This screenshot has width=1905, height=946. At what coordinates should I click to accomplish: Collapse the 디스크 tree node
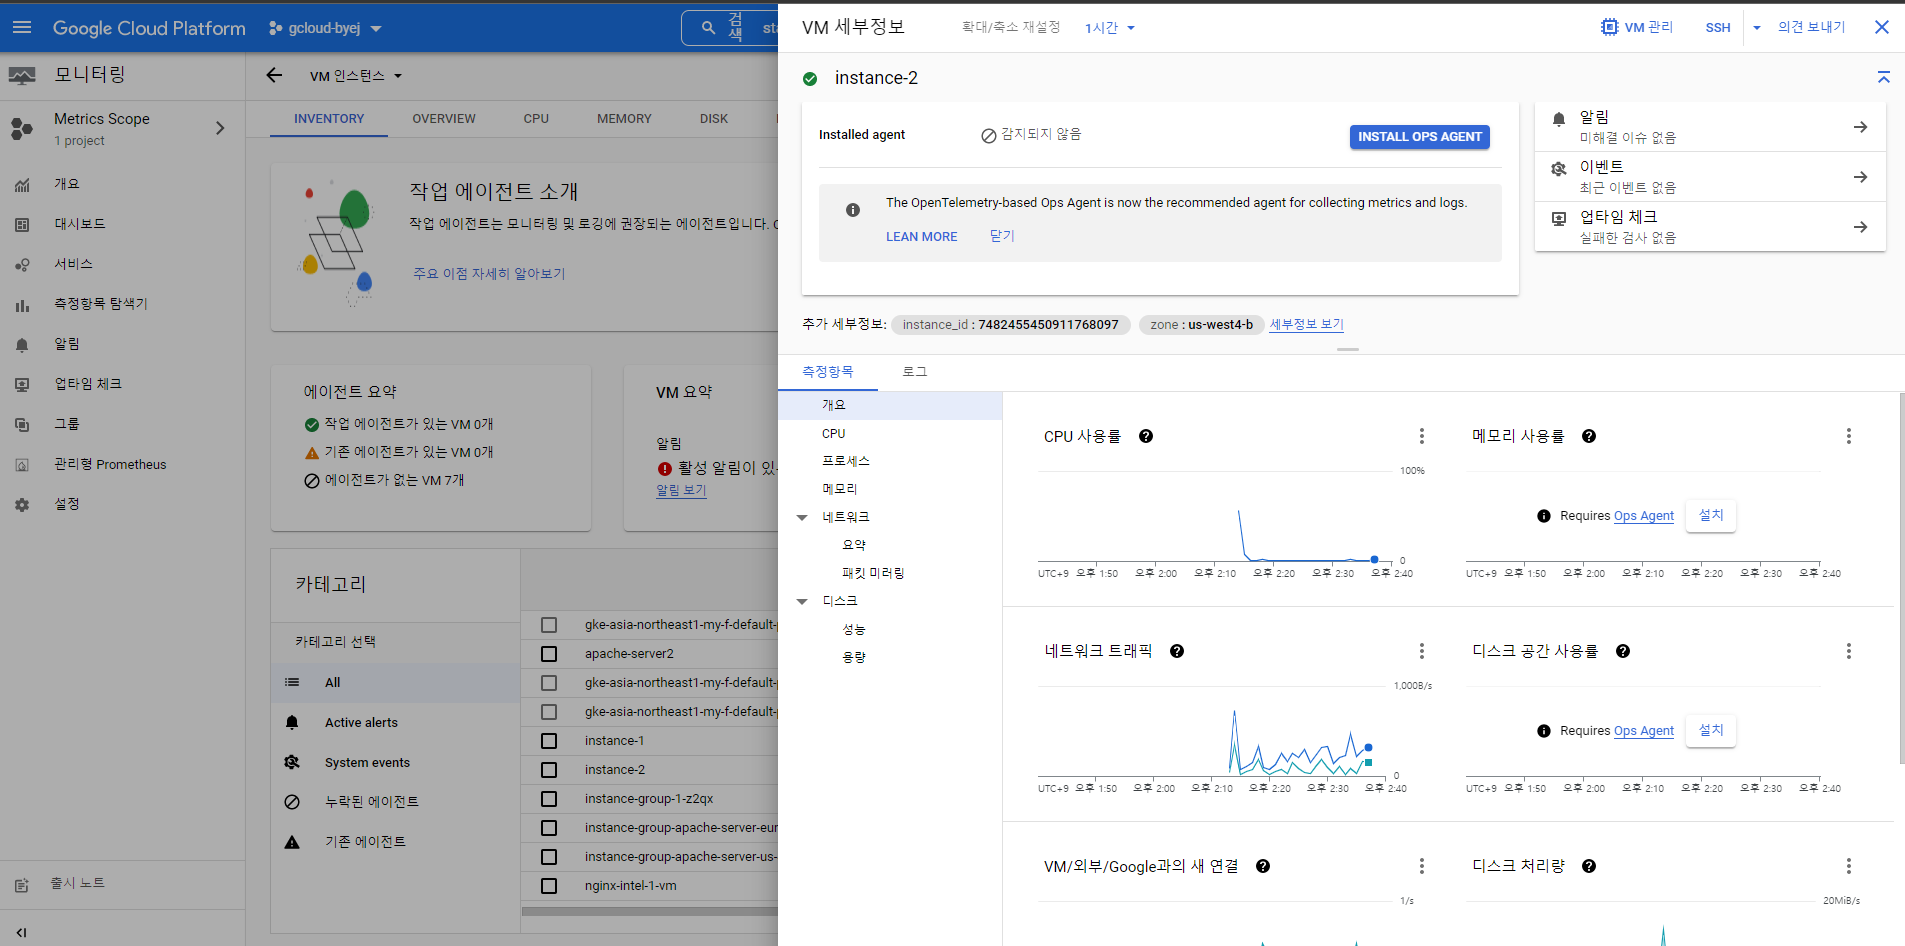click(802, 602)
